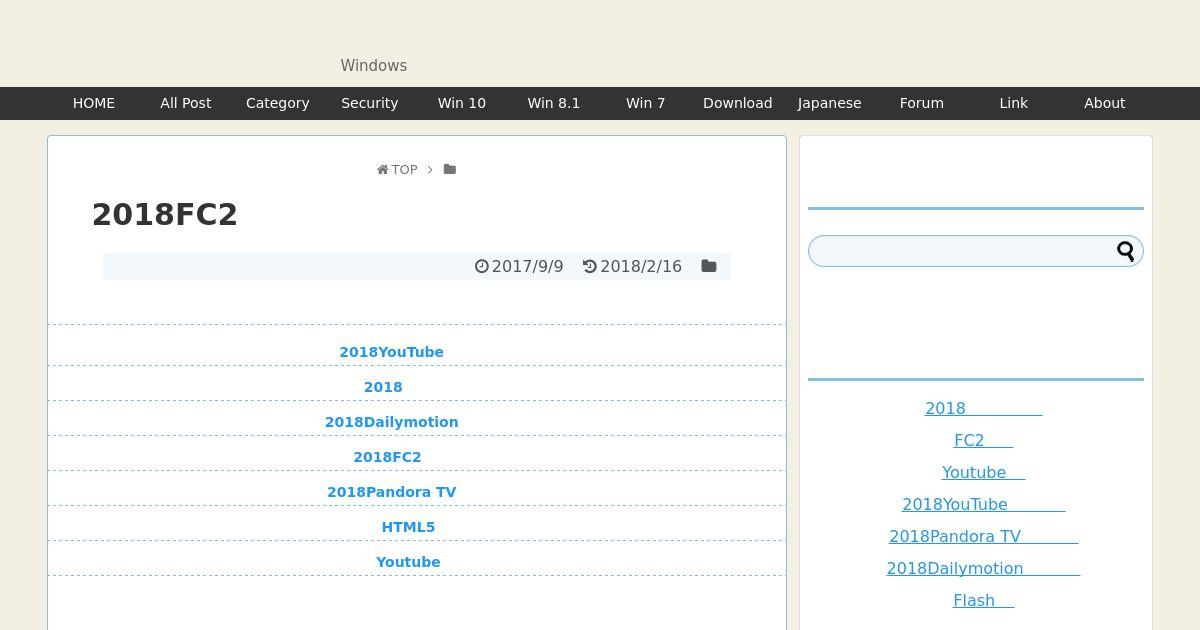The height and width of the screenshot is (630, 1200).
Task: Click the update history icon beside 2018/2/16
Action: click(x=590, y=266)
